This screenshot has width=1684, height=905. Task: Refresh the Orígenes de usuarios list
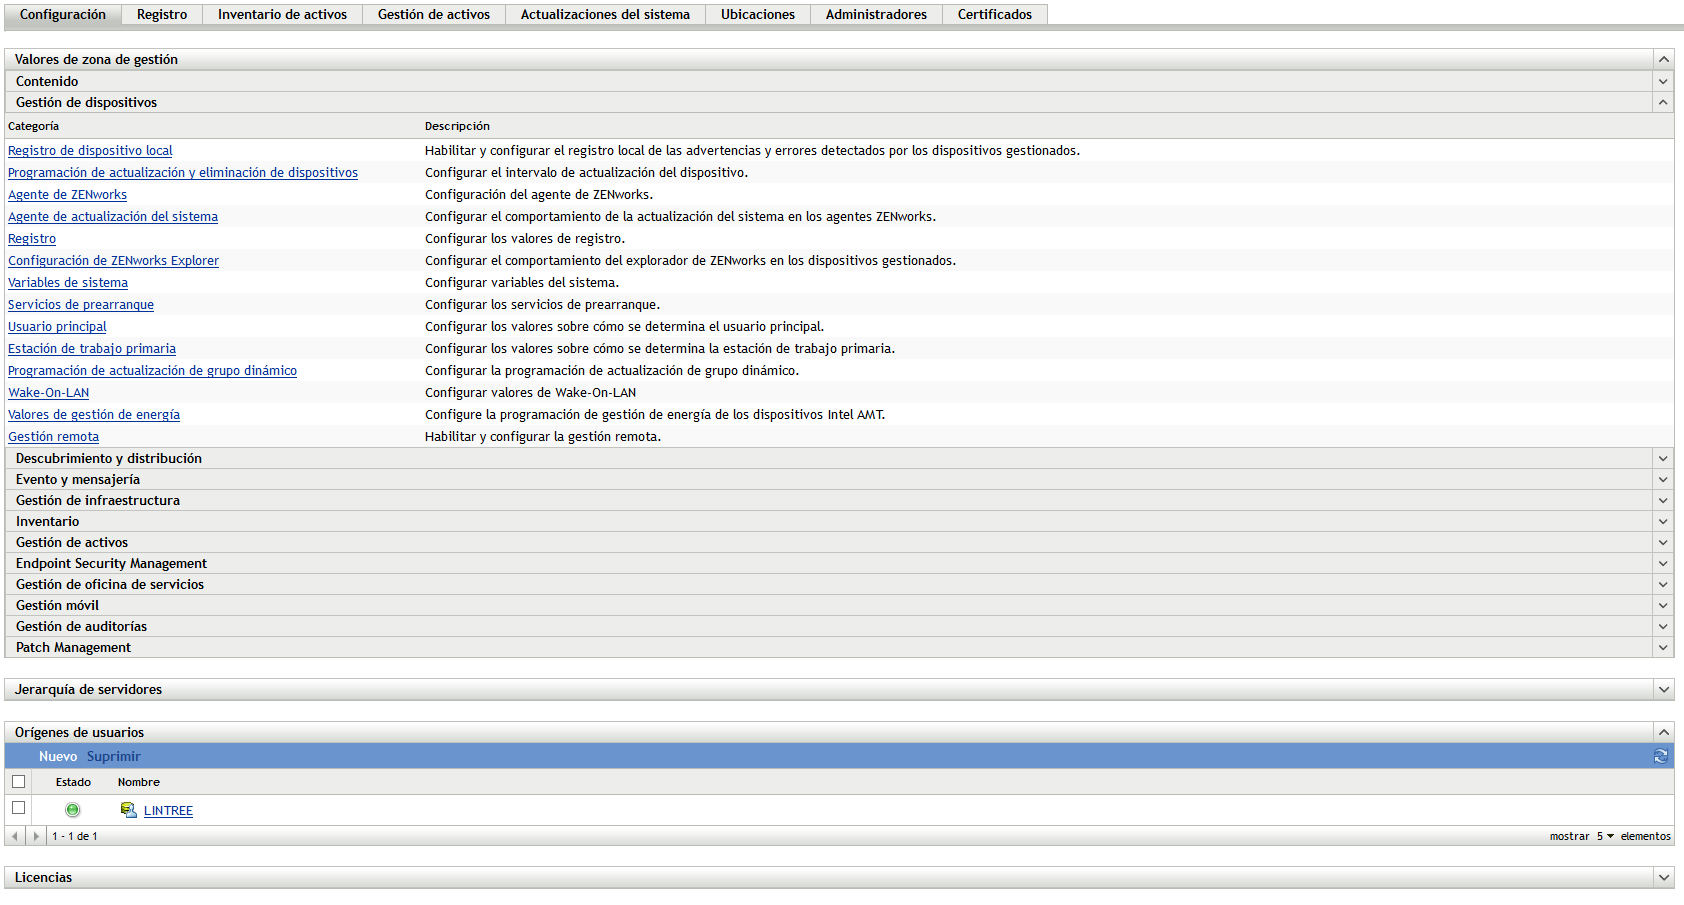1660,756
